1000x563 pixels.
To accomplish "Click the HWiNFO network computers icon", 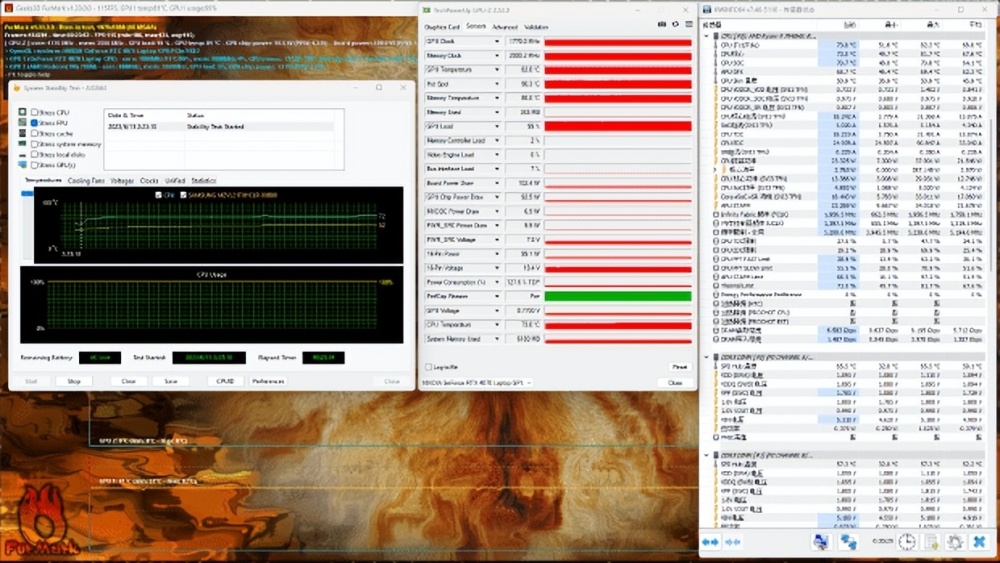I will (821, 542).
